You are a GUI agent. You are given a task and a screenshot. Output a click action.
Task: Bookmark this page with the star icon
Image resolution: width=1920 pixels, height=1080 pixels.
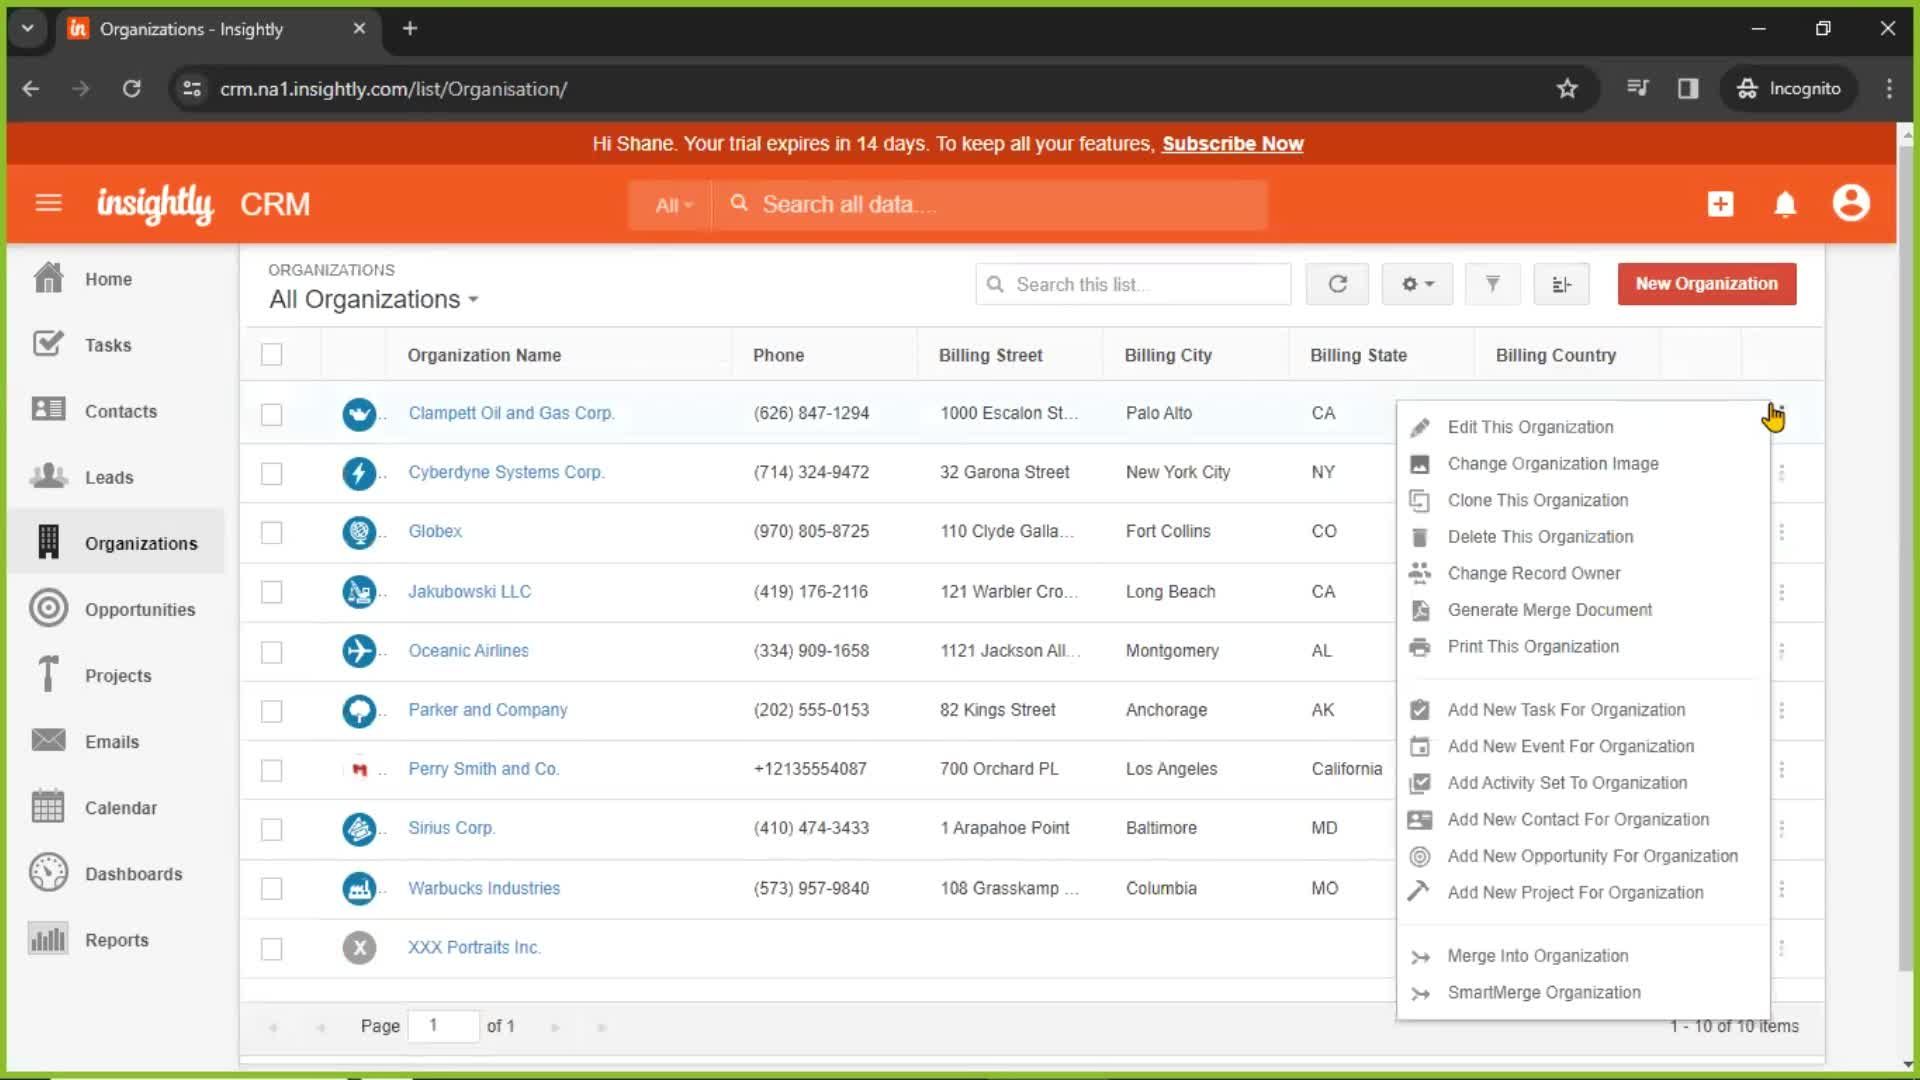1567,89
